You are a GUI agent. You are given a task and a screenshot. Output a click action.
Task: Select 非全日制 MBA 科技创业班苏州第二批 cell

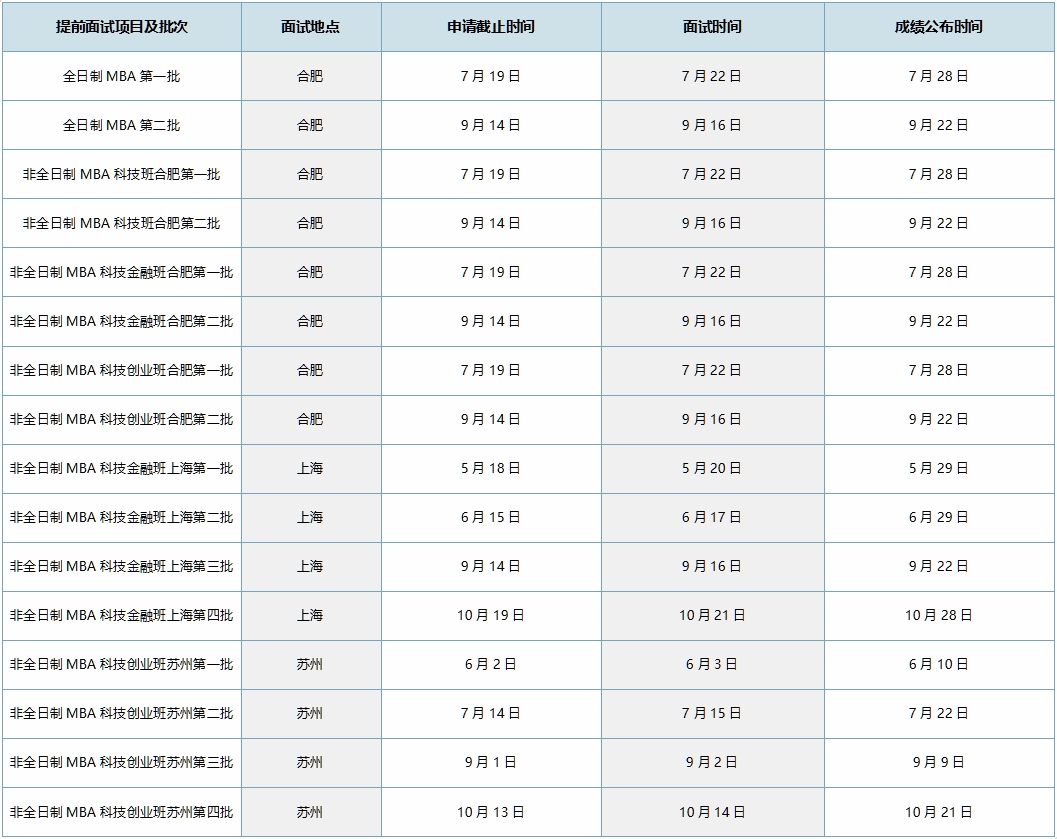pyautogui.click(x=121, y=713)
